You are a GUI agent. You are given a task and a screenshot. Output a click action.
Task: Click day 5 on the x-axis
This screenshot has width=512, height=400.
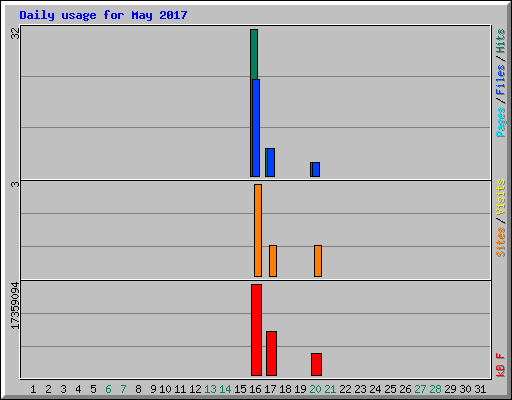[93, 389]
